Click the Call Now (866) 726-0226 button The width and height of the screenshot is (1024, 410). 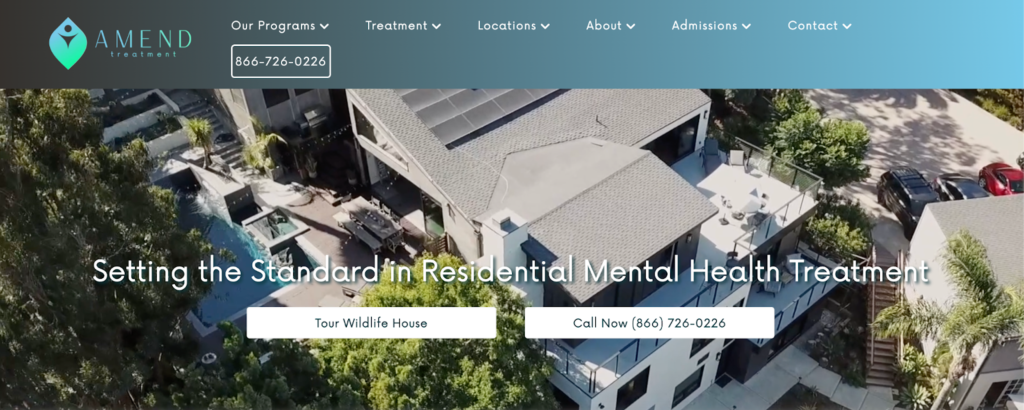(649, 323)
